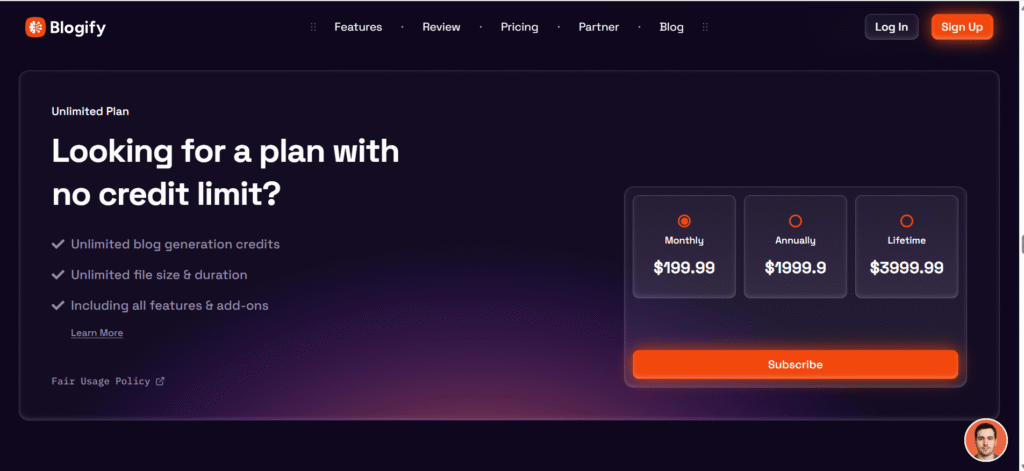1024x471 pixels.
Task: Open the support chat avatar
Action: (x=985, y=439)
